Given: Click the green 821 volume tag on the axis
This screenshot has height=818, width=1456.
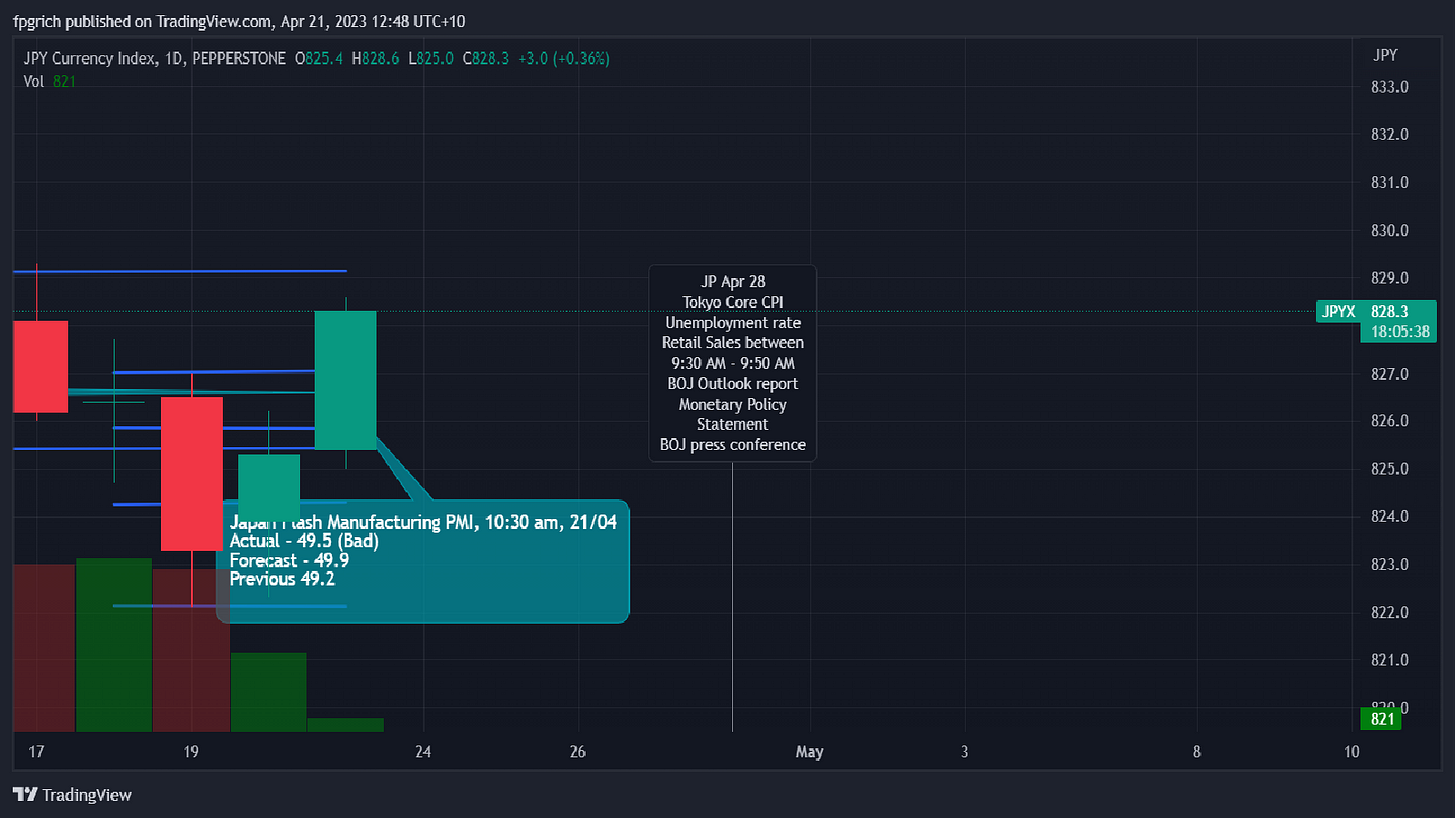Looking at the screenshot, I should [x=1381, y=719].
